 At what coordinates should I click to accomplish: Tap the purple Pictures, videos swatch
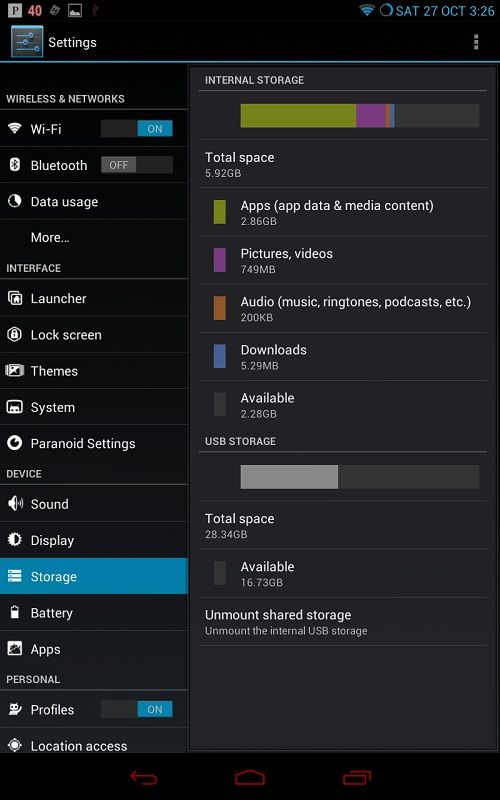point(220,260)
